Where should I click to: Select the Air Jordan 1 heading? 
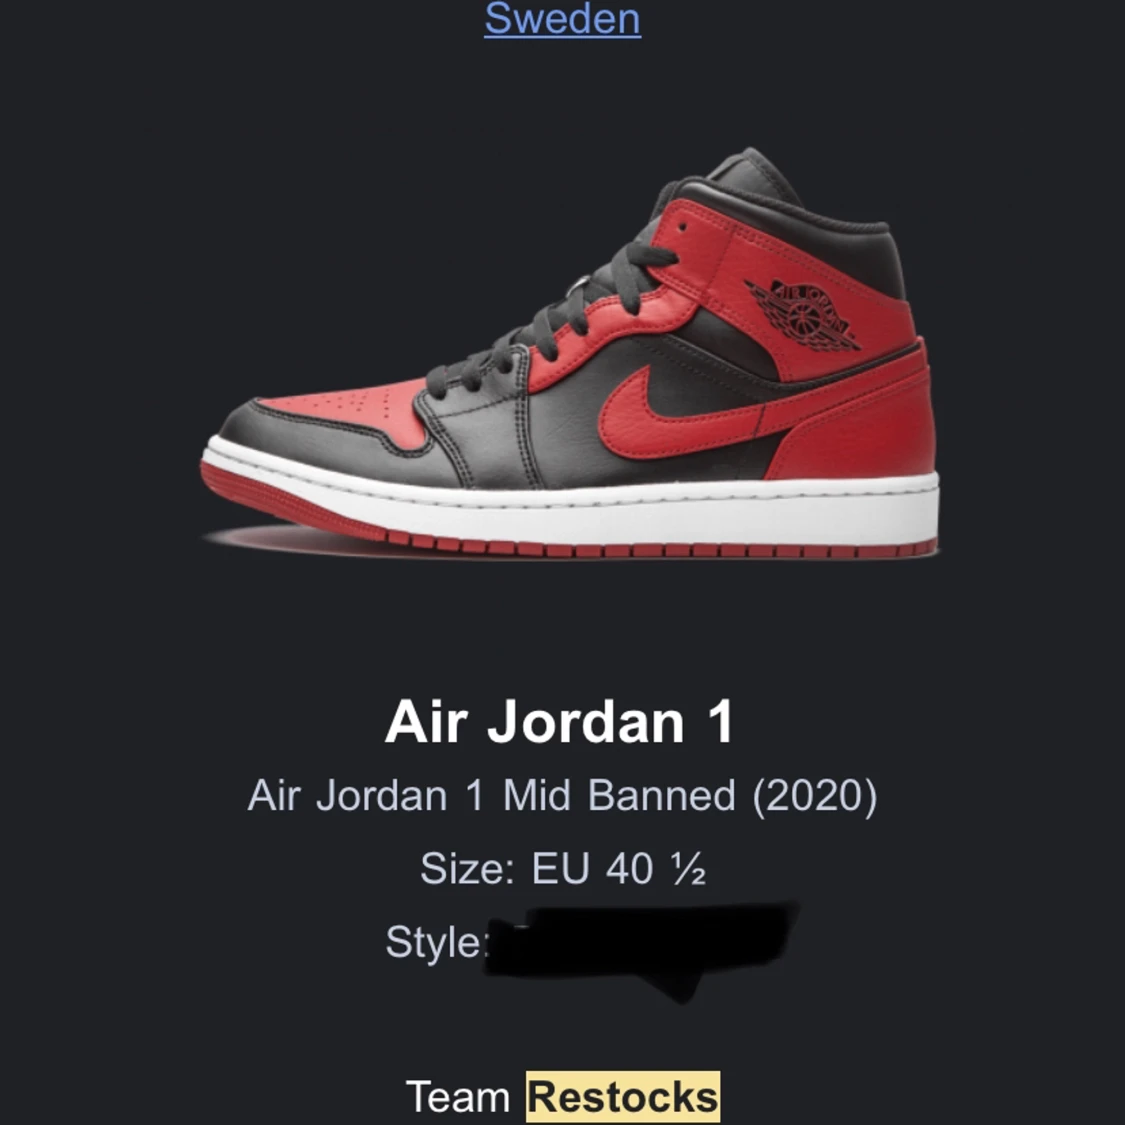pyautogui.click(x=560, y=721)
